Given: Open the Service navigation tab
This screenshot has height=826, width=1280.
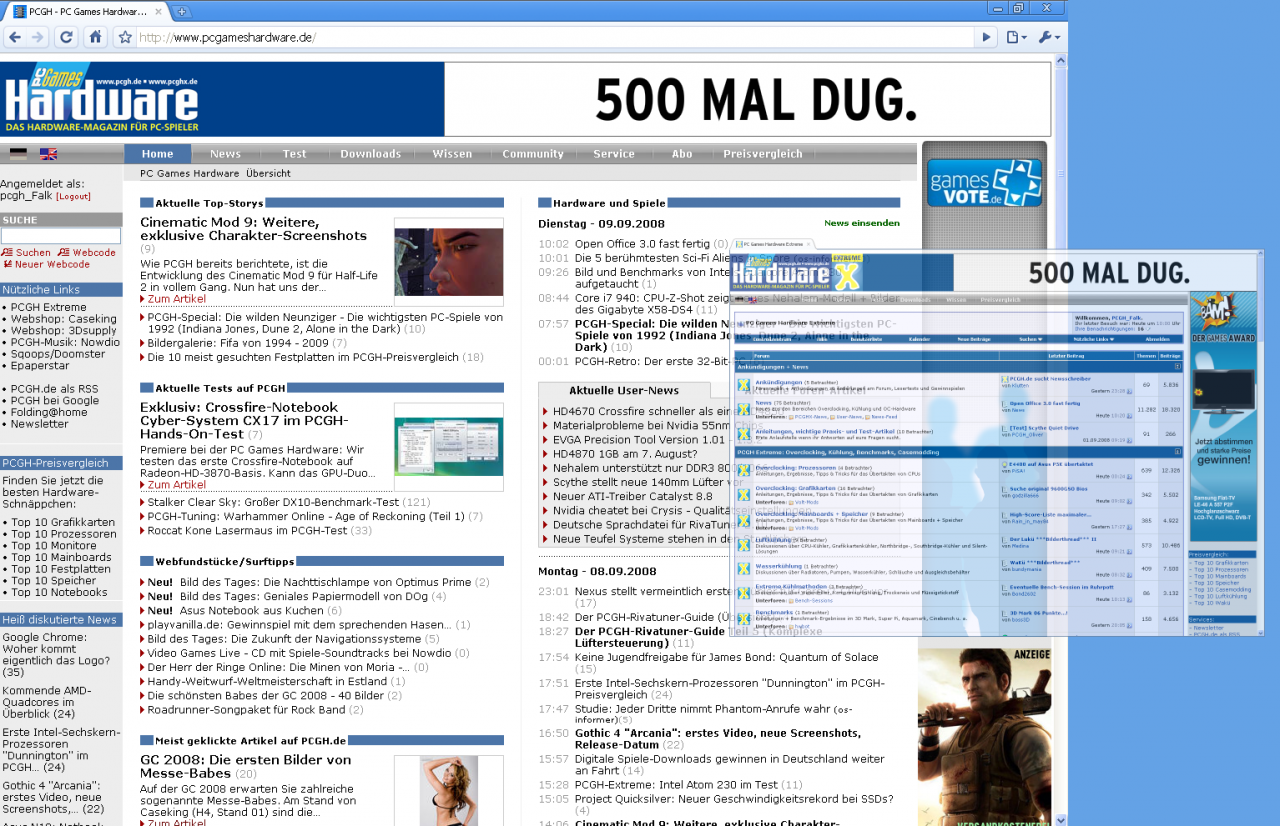Looking at the screenshot, I should (614, 154).
